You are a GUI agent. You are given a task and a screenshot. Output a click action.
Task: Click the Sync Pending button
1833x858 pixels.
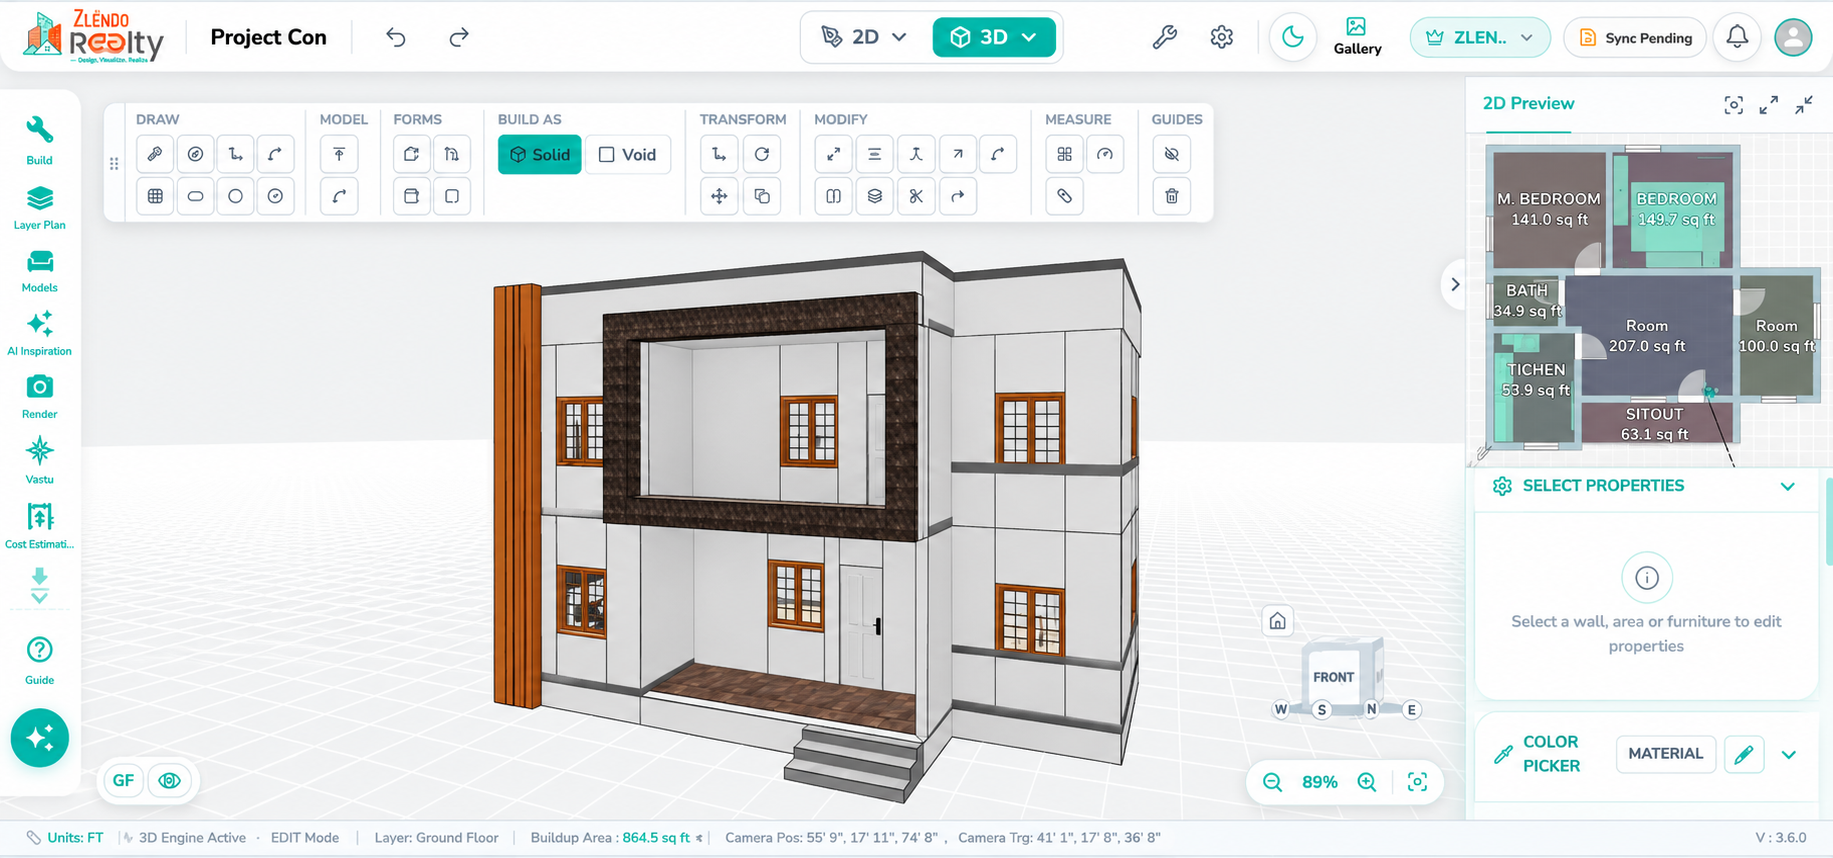click(1635, 37)
